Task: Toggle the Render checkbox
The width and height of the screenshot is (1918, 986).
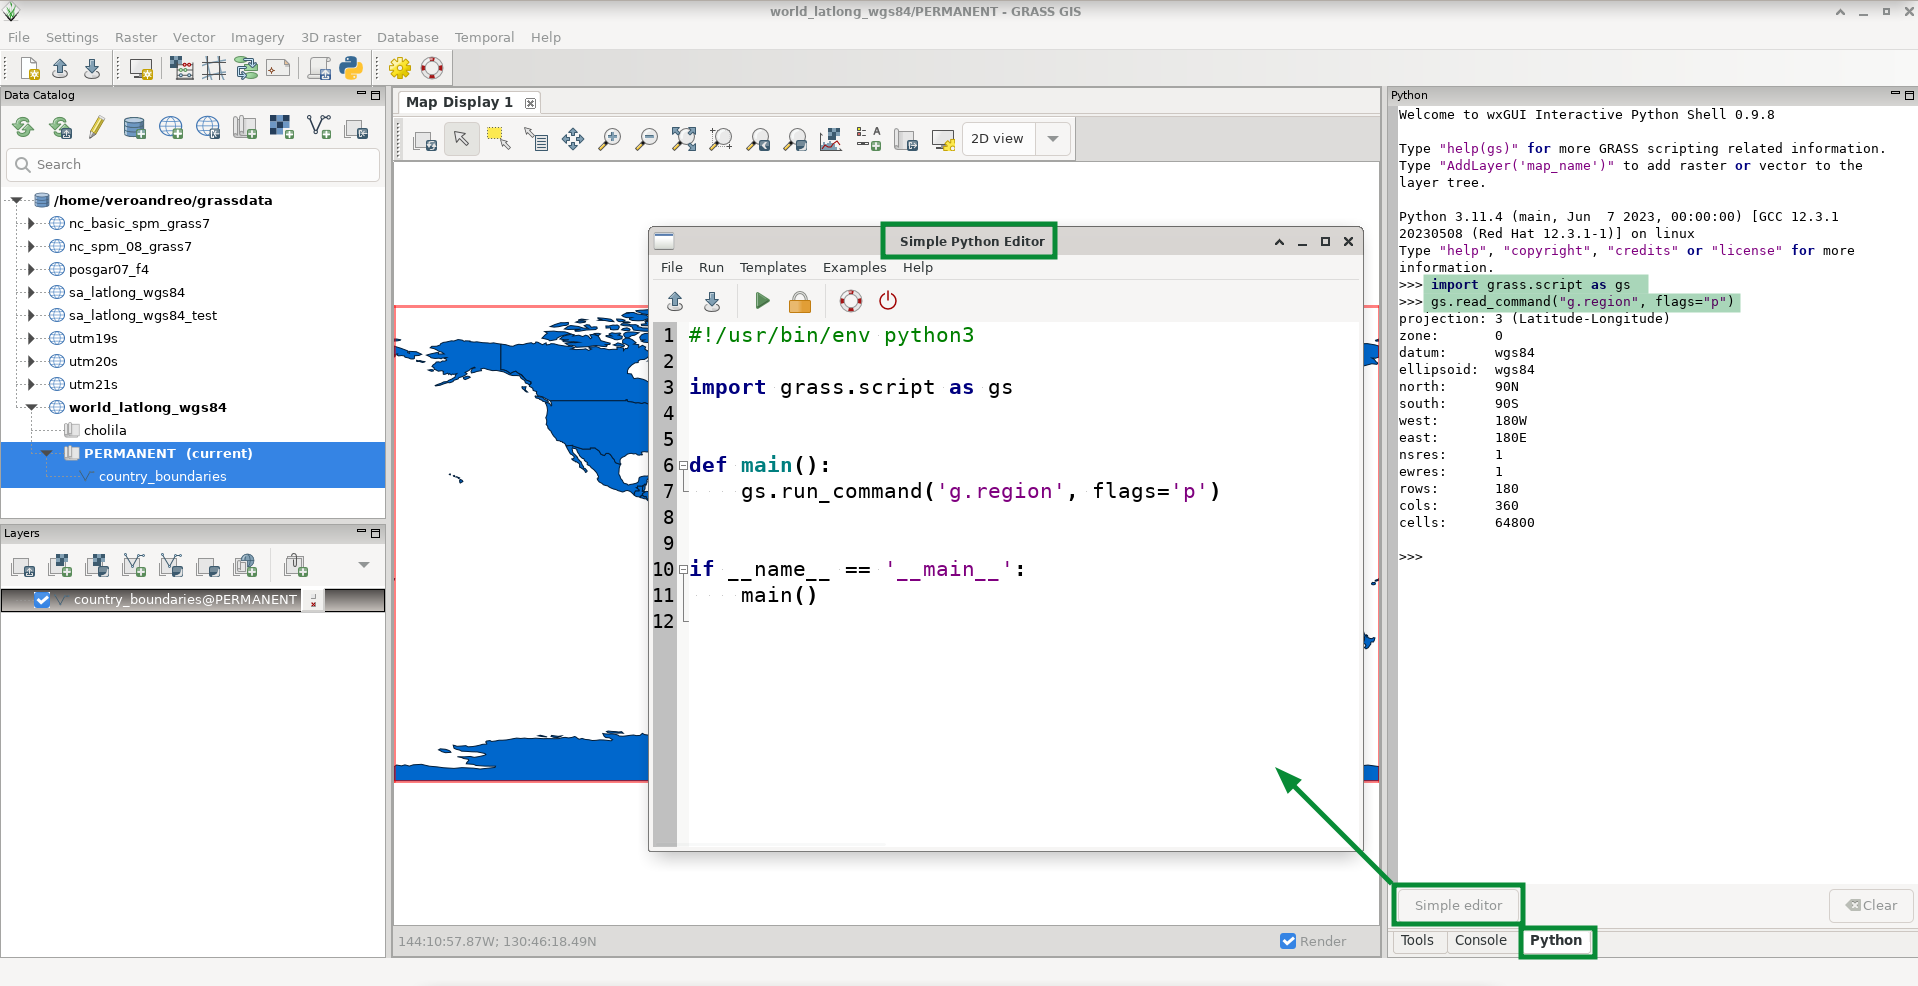Action: coord(1288,941)
